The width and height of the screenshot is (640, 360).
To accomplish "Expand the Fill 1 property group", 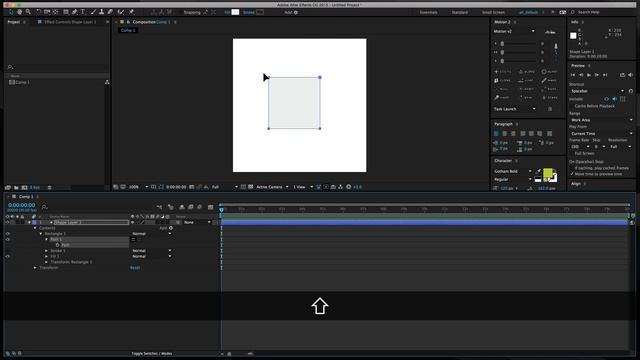I will click(x=47, y=256).
